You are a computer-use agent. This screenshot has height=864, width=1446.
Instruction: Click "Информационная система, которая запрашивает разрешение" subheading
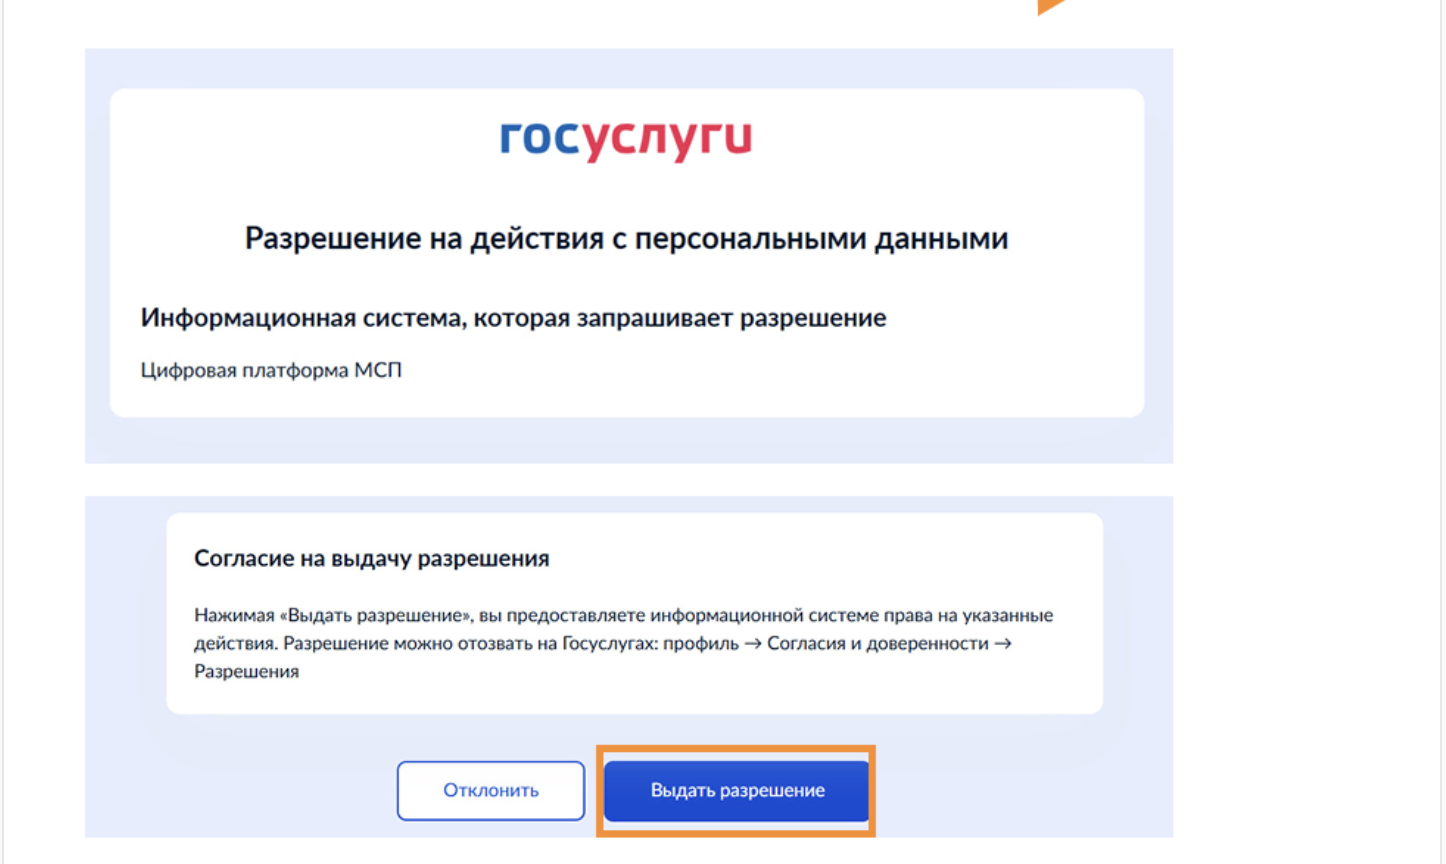click(513, 318)
